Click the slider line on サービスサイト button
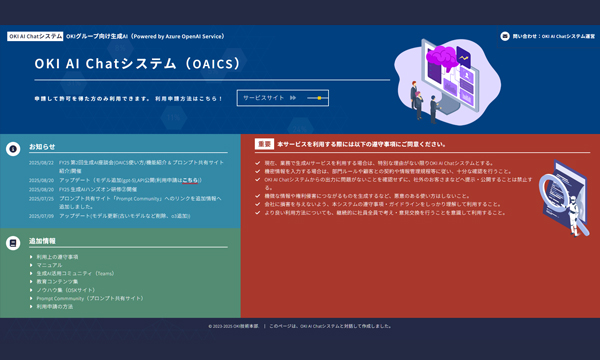This screenshot has height=360, width=600. 317,98
